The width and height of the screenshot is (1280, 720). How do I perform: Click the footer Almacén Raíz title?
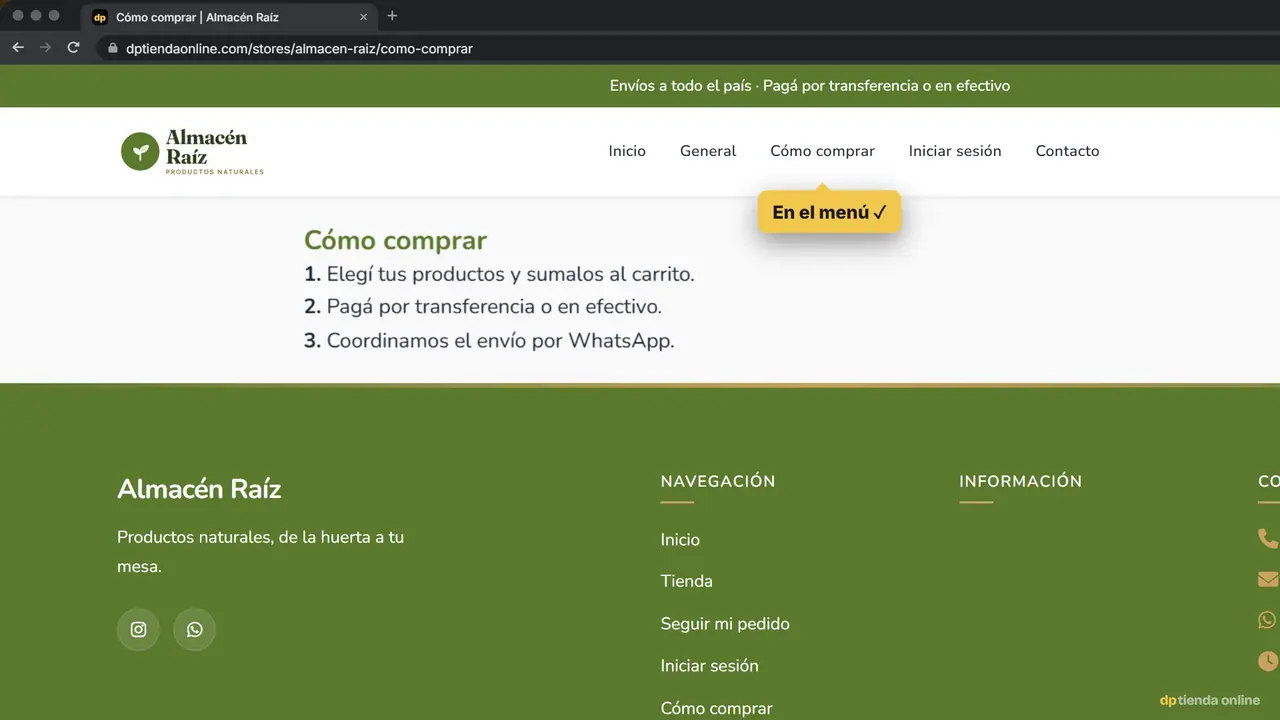pyautogui.click(x=199, y=489)
